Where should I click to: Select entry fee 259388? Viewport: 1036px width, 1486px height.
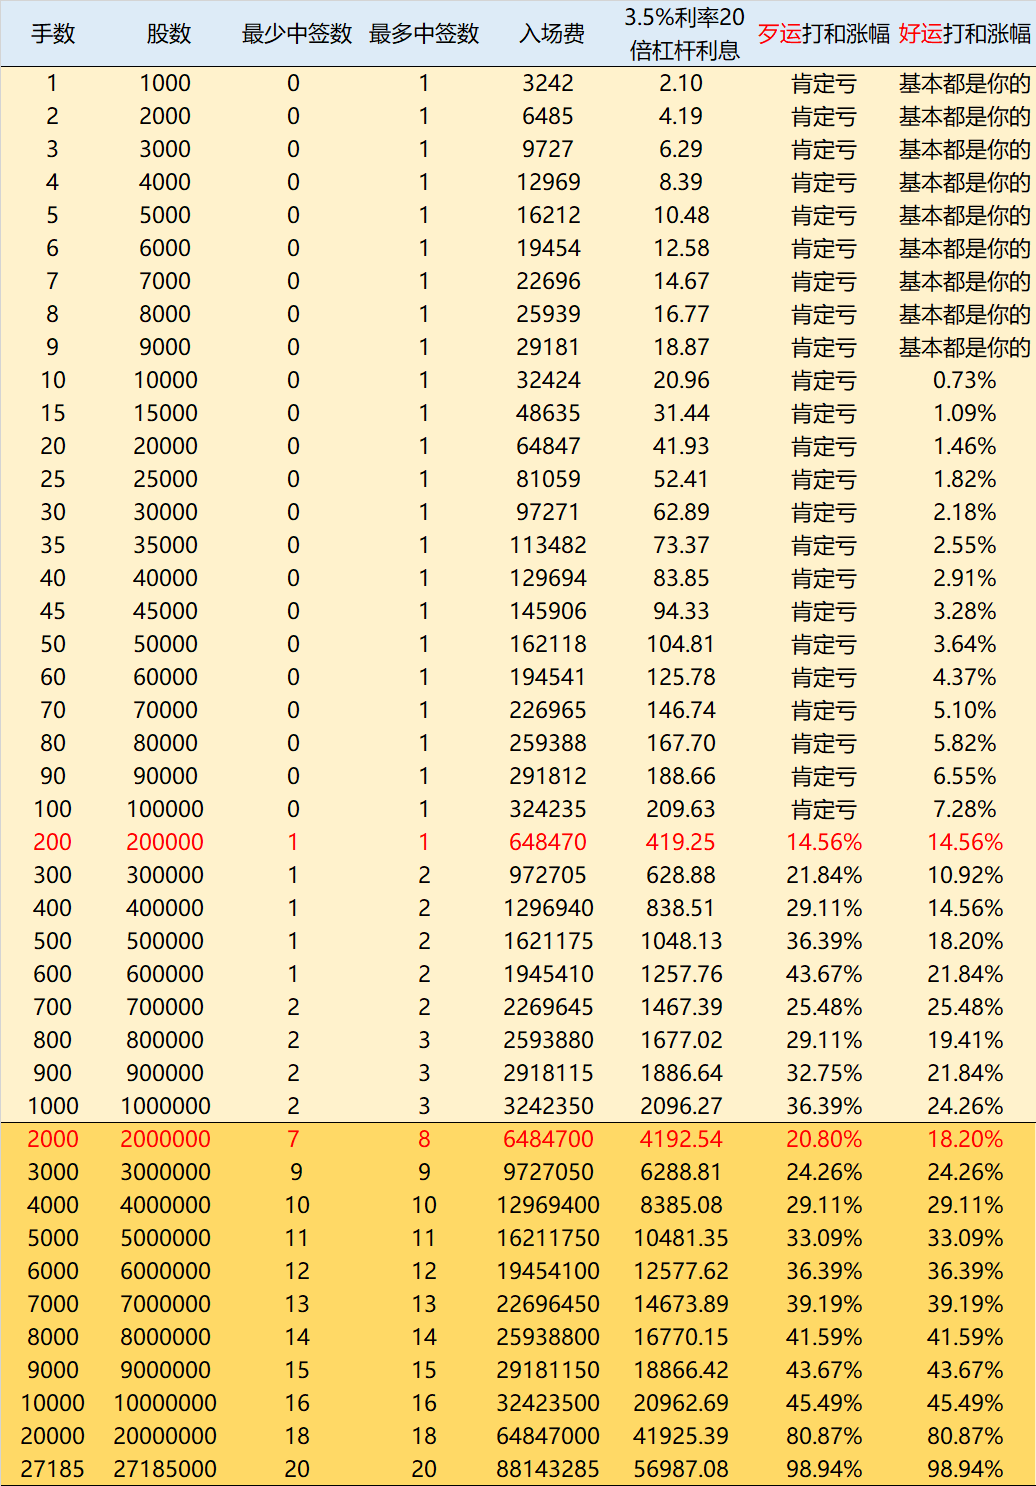point(548,743)
